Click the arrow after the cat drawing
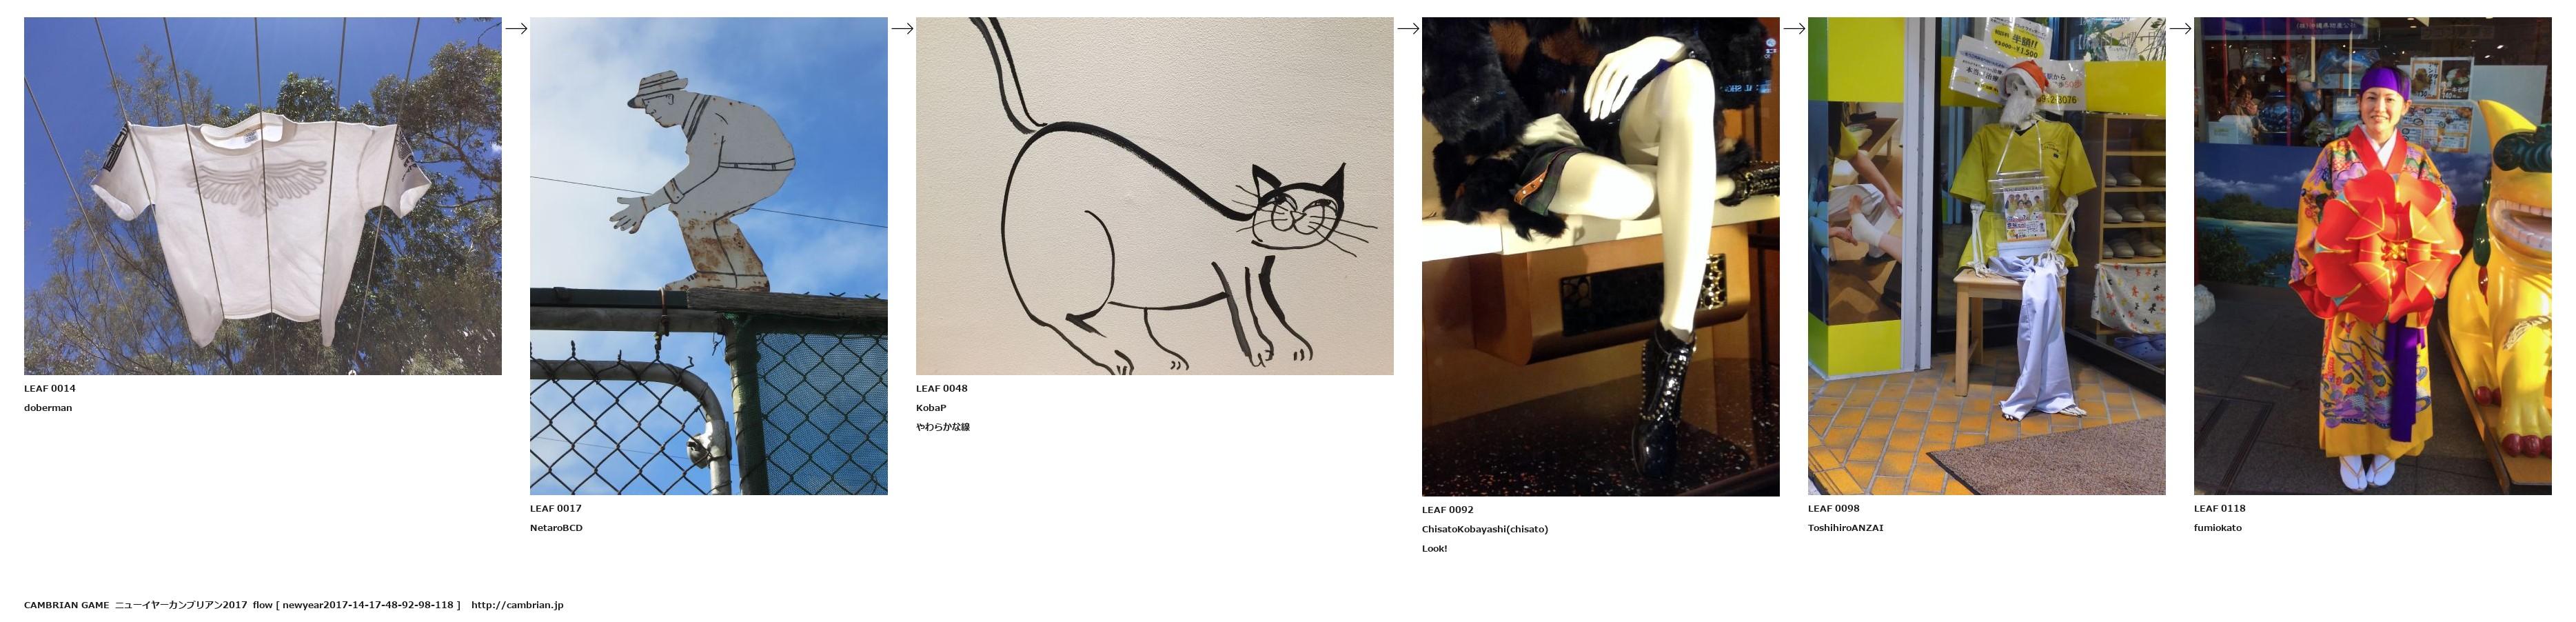Screen dimensions: 2576x622 [1408, 29]
